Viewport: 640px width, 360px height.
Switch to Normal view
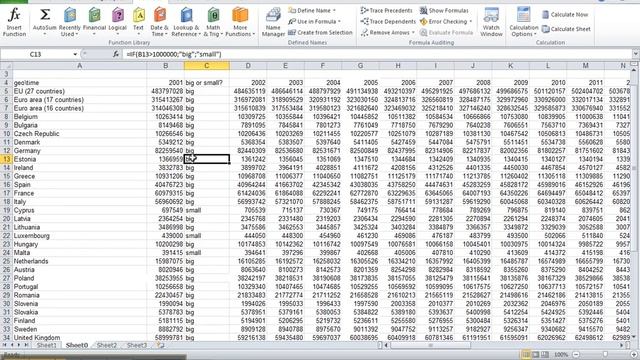tap(526, 354)
